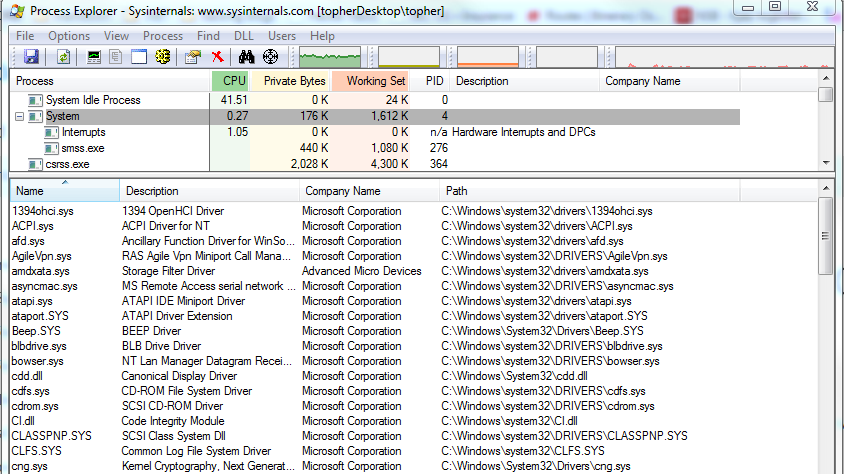
Task: Toggle the process tree view icon
Action: 115,56
